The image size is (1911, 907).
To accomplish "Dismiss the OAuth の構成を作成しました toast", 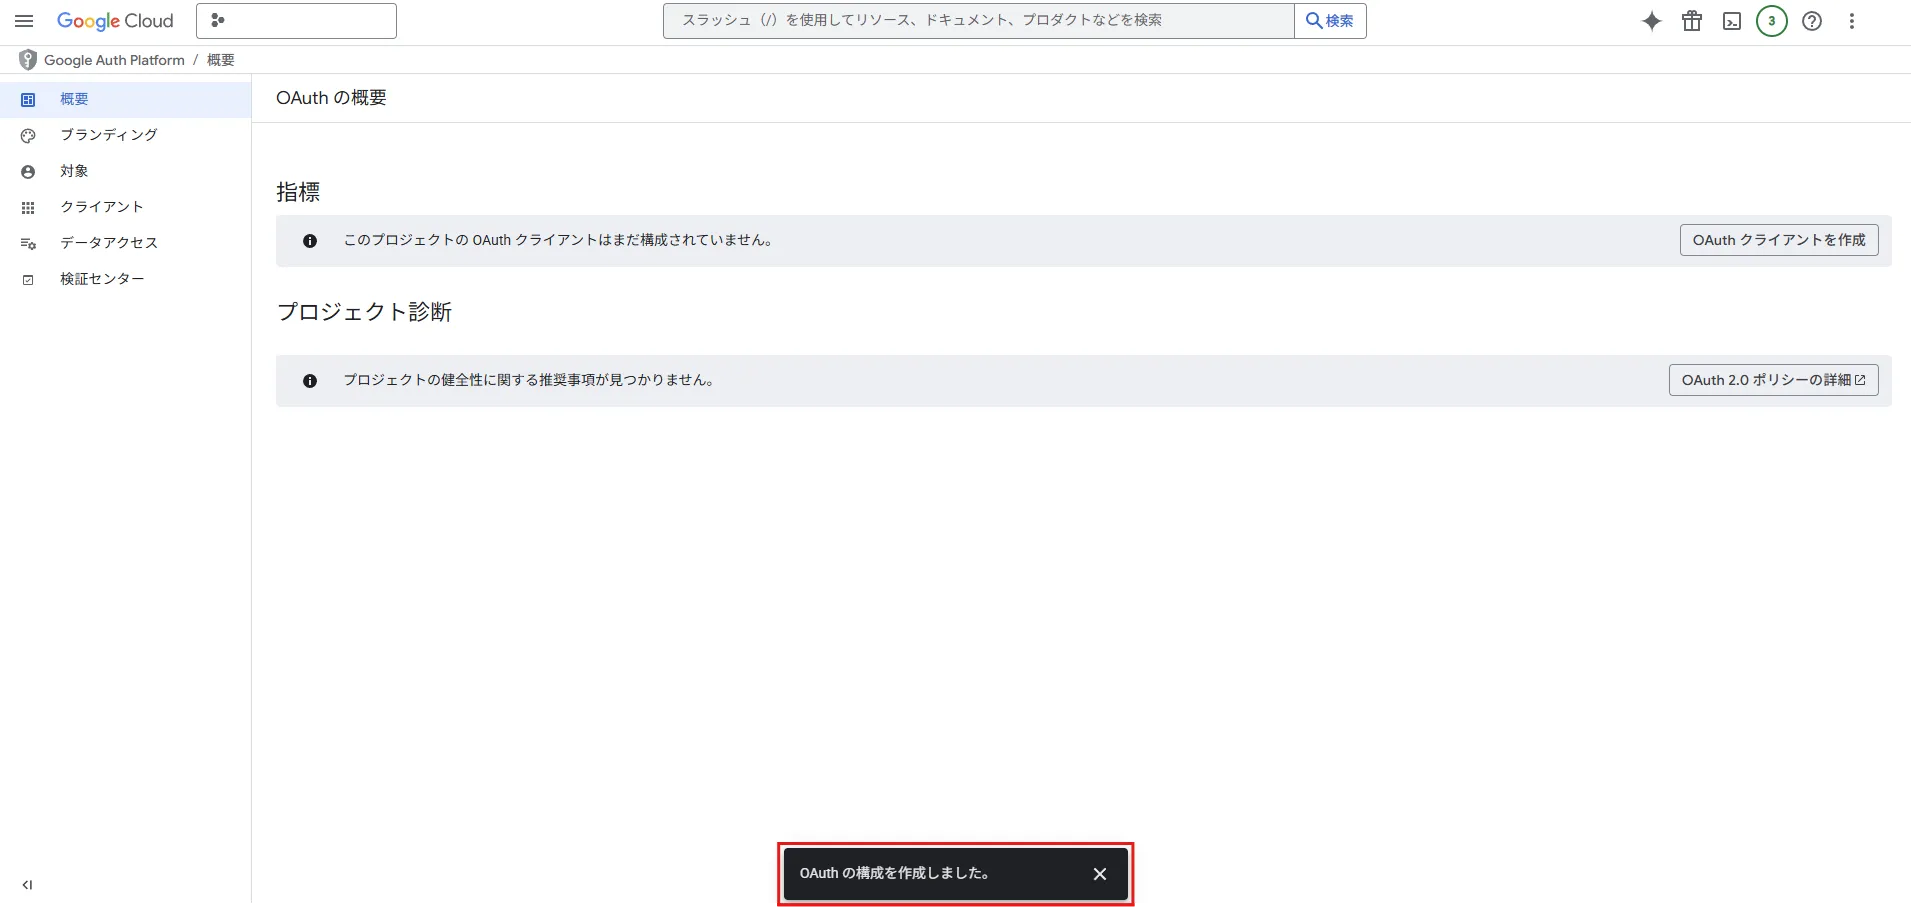I will 1100,874.
